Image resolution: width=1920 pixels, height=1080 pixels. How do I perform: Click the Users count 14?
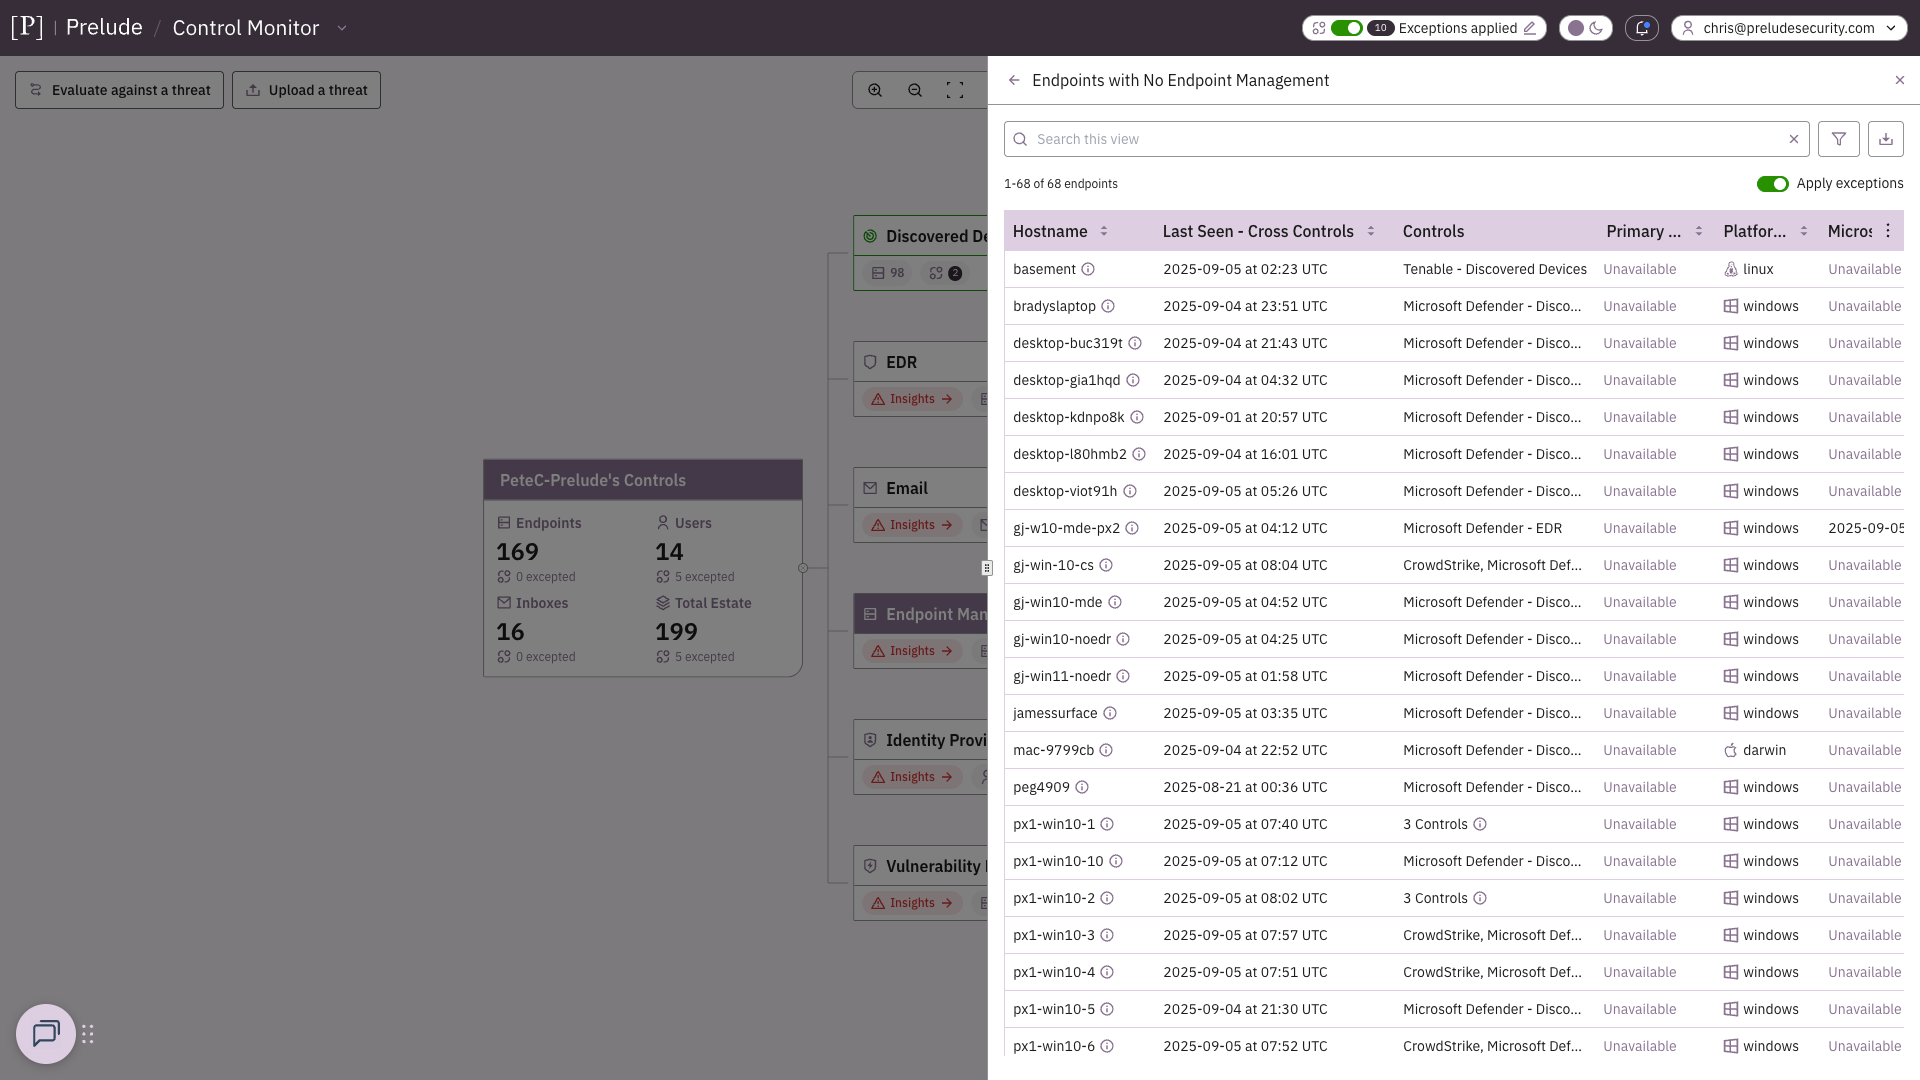click(x=669, y=552)
